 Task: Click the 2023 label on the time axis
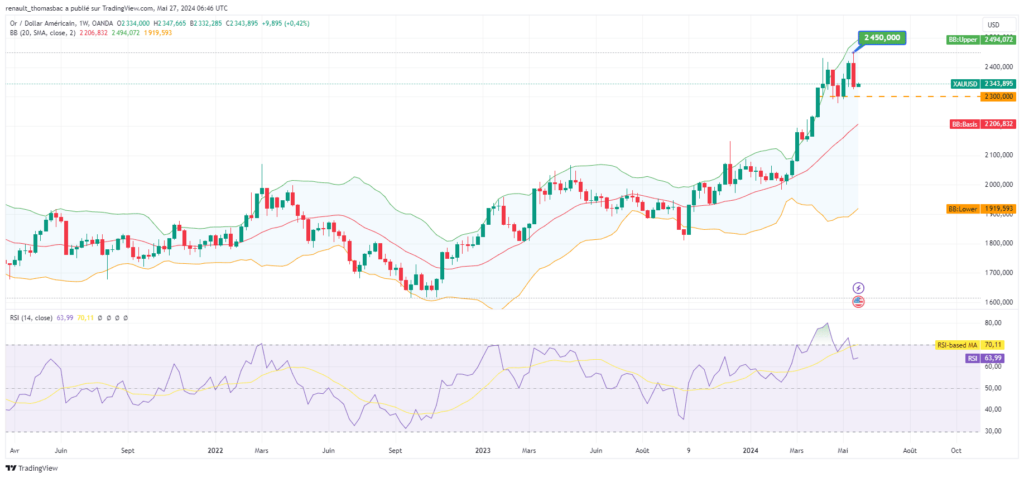(484, 450)
